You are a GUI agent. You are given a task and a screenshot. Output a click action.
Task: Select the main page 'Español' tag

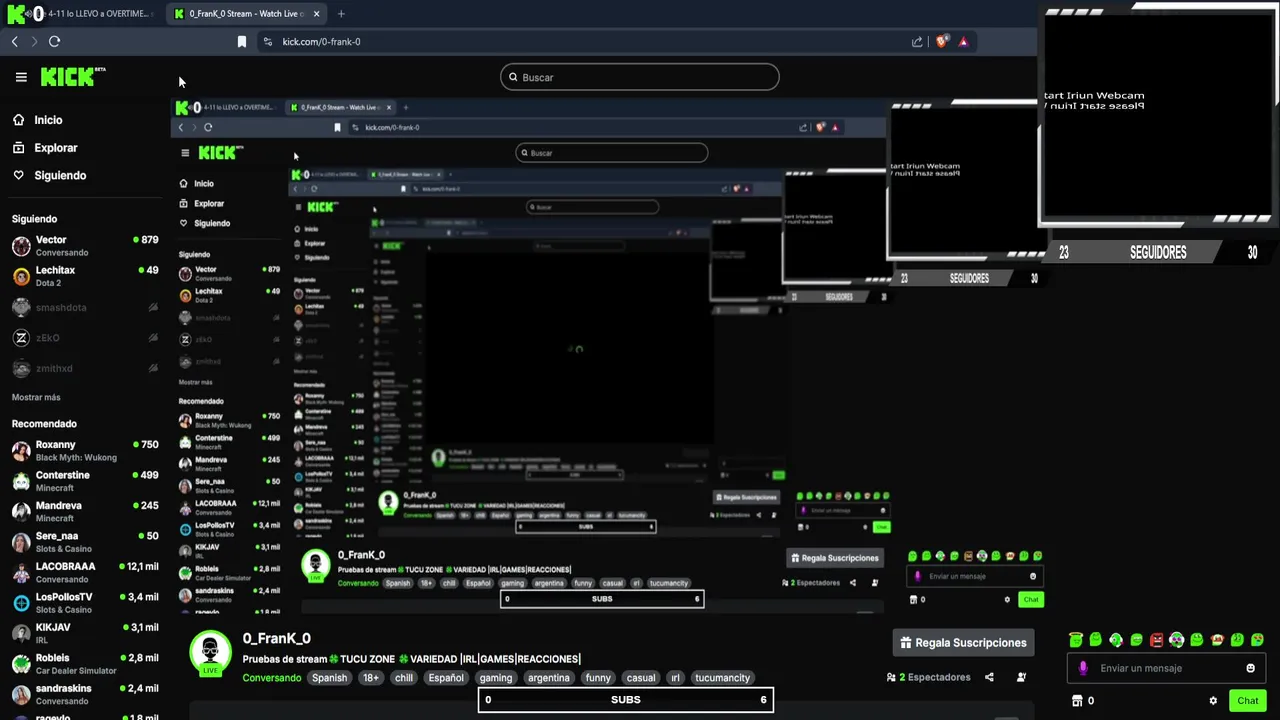(x=446, y=678)
